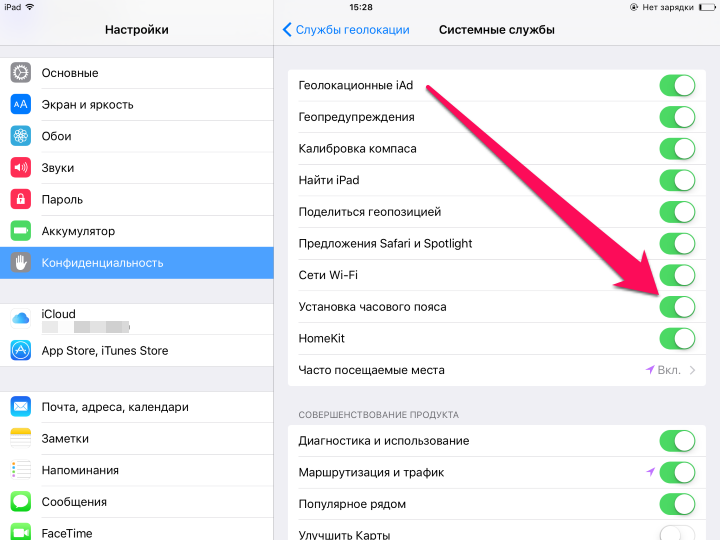Tap the Экран и яркость icon
720x540 pixels.
pos(21,104)
